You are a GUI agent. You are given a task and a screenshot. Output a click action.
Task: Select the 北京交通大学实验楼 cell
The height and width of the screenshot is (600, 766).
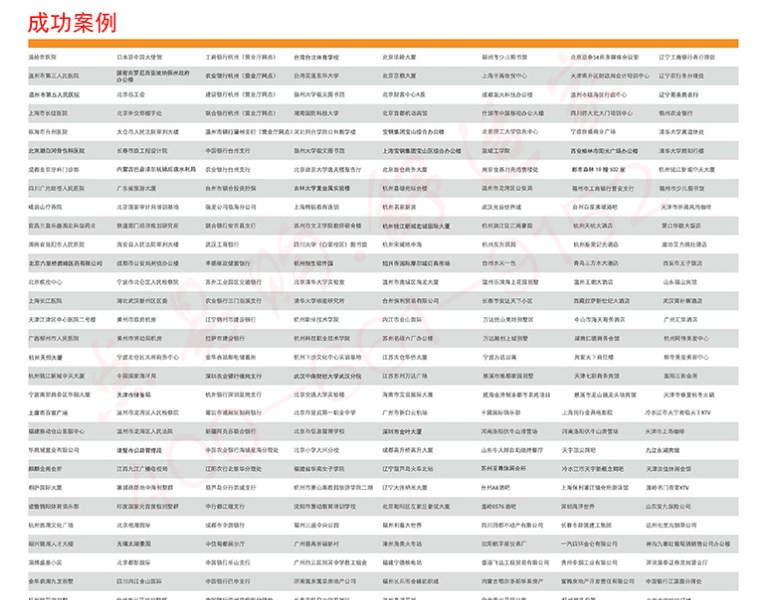pyautogui.click(x=319, y=395)
